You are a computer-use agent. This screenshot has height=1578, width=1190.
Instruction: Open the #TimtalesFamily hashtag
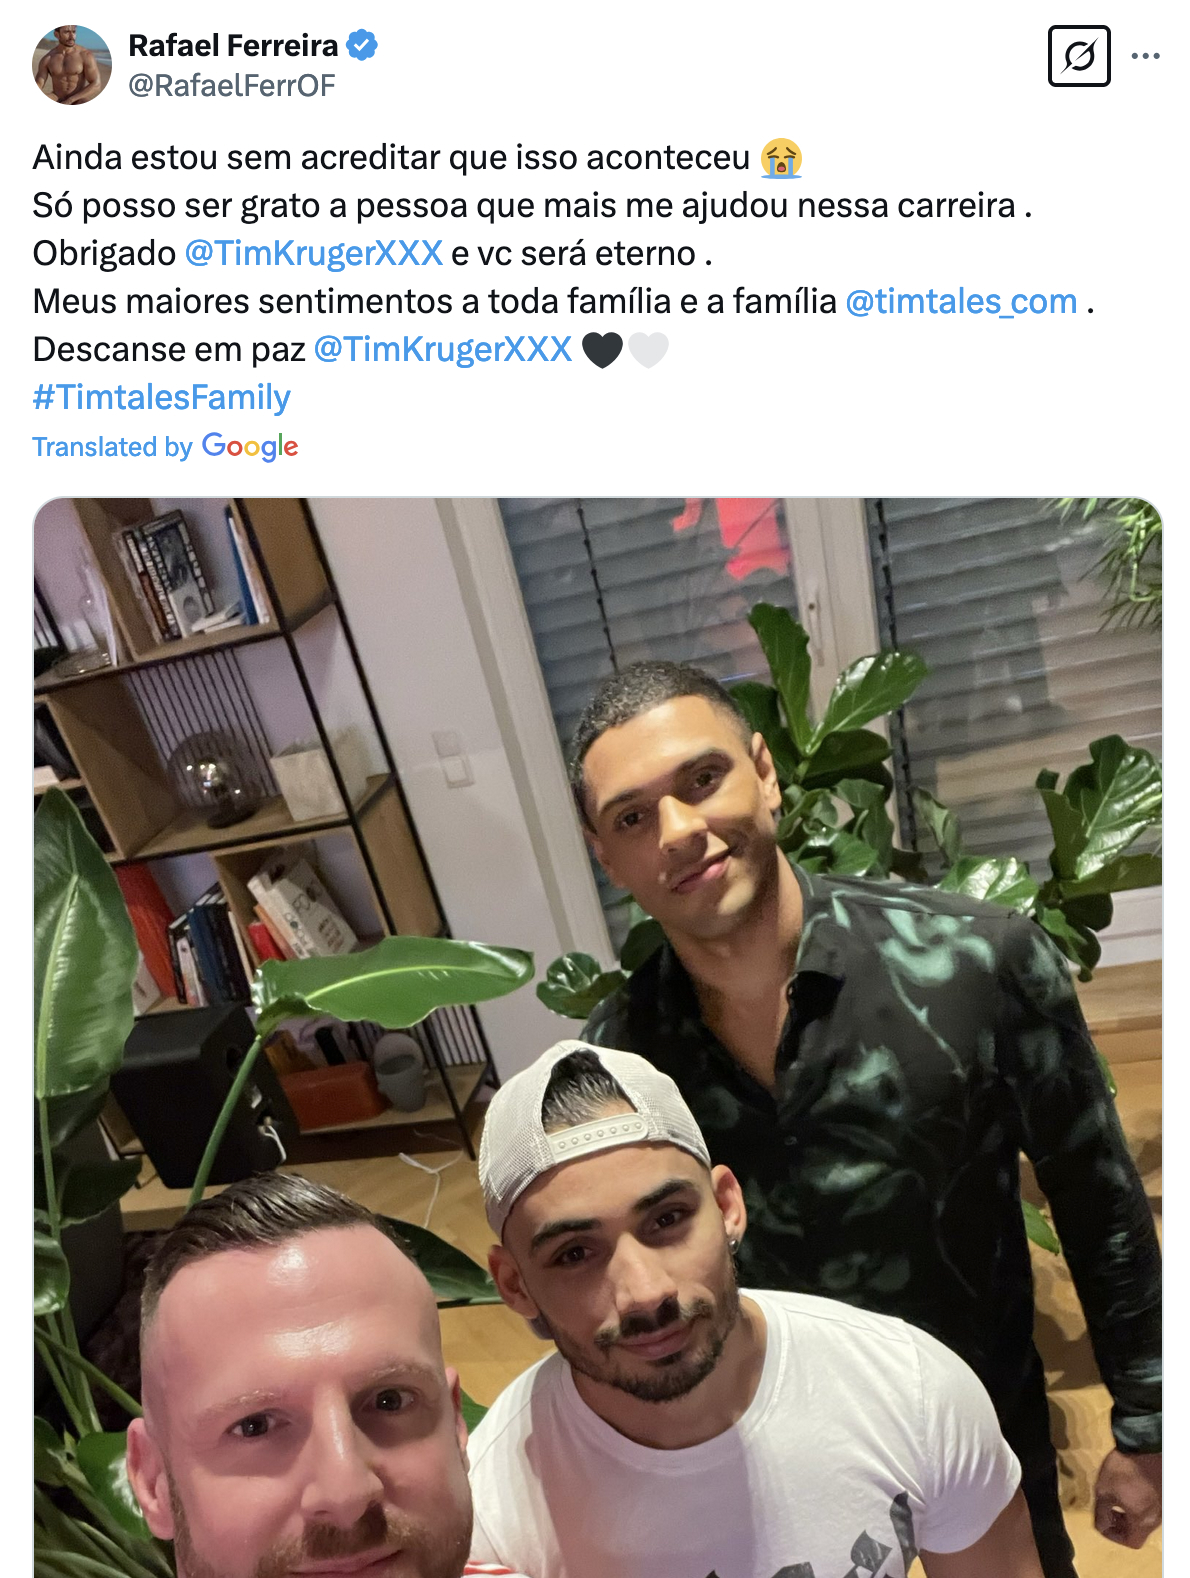click(x=162, y=397)
